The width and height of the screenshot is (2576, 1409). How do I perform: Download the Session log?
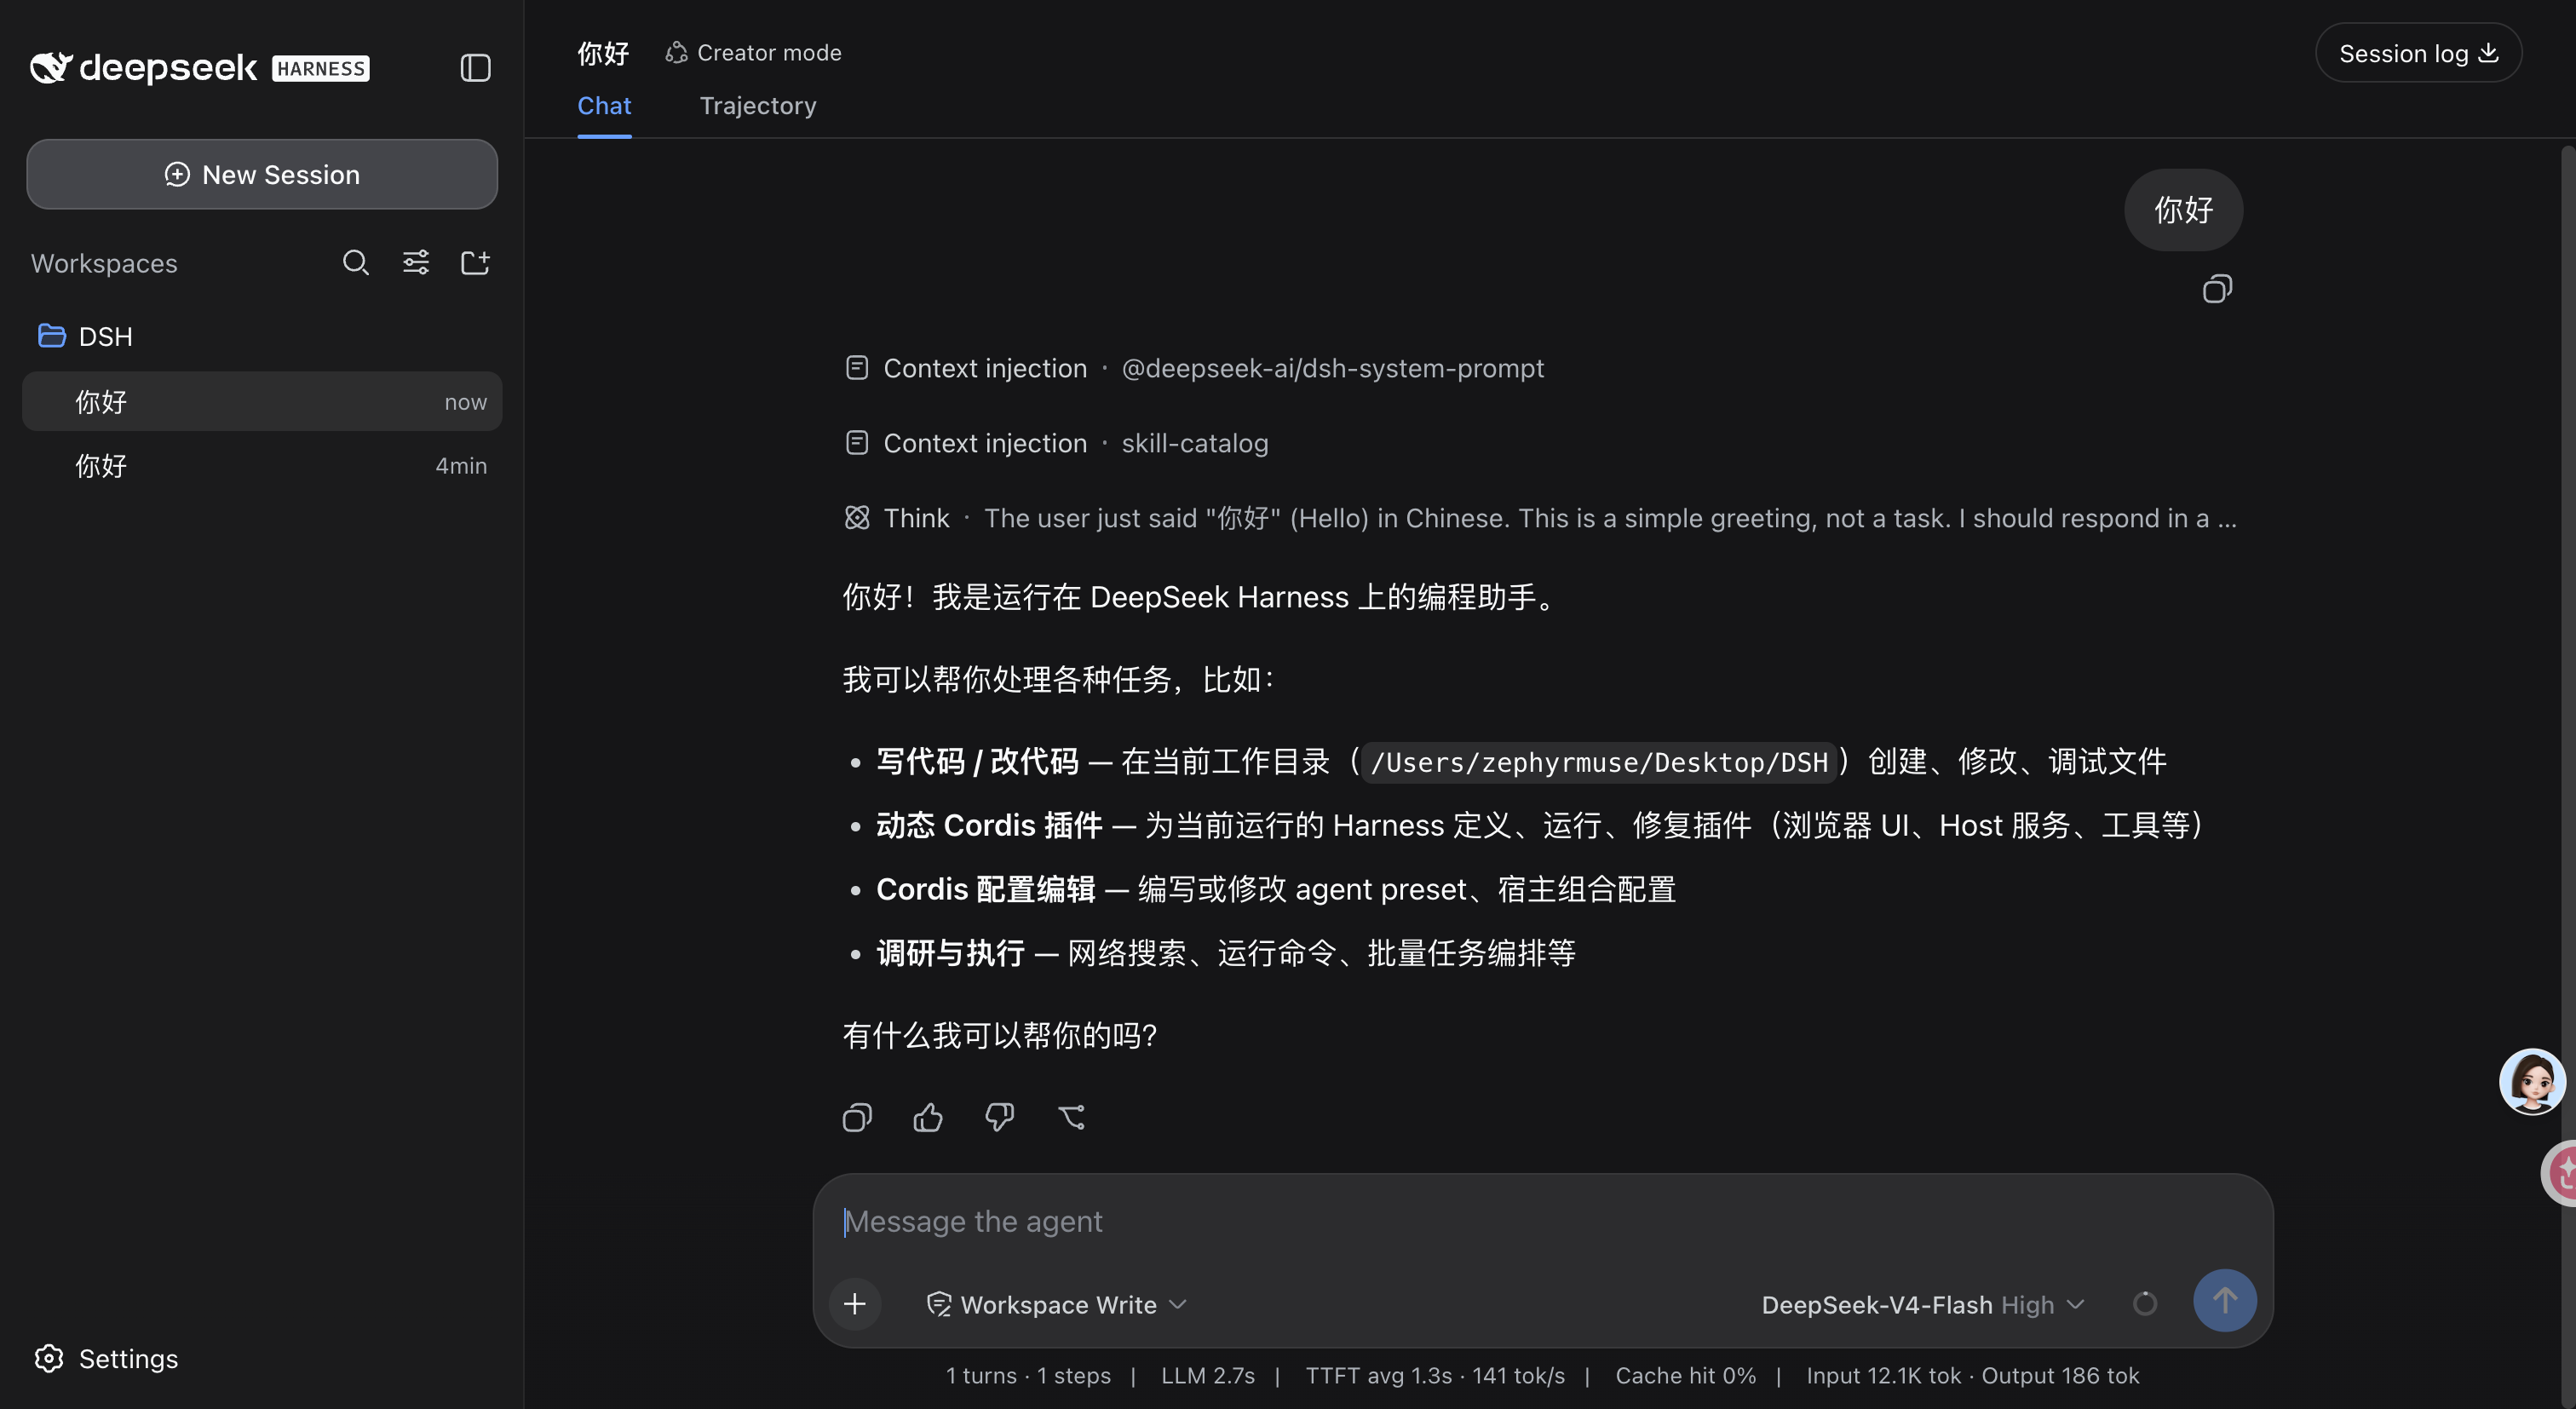coord(2418,53)
